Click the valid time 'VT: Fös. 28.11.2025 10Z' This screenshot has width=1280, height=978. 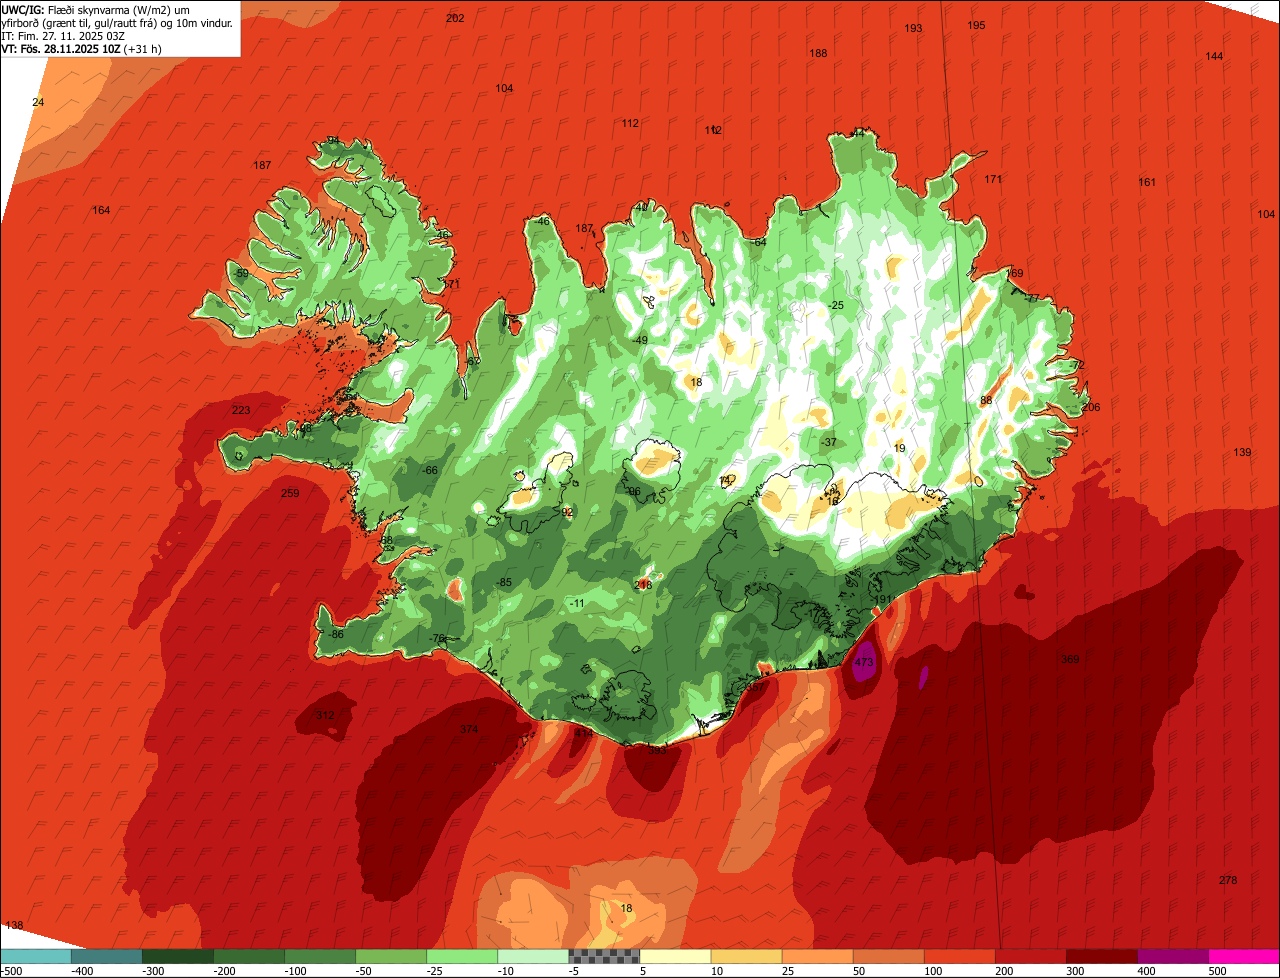(62, 48)
